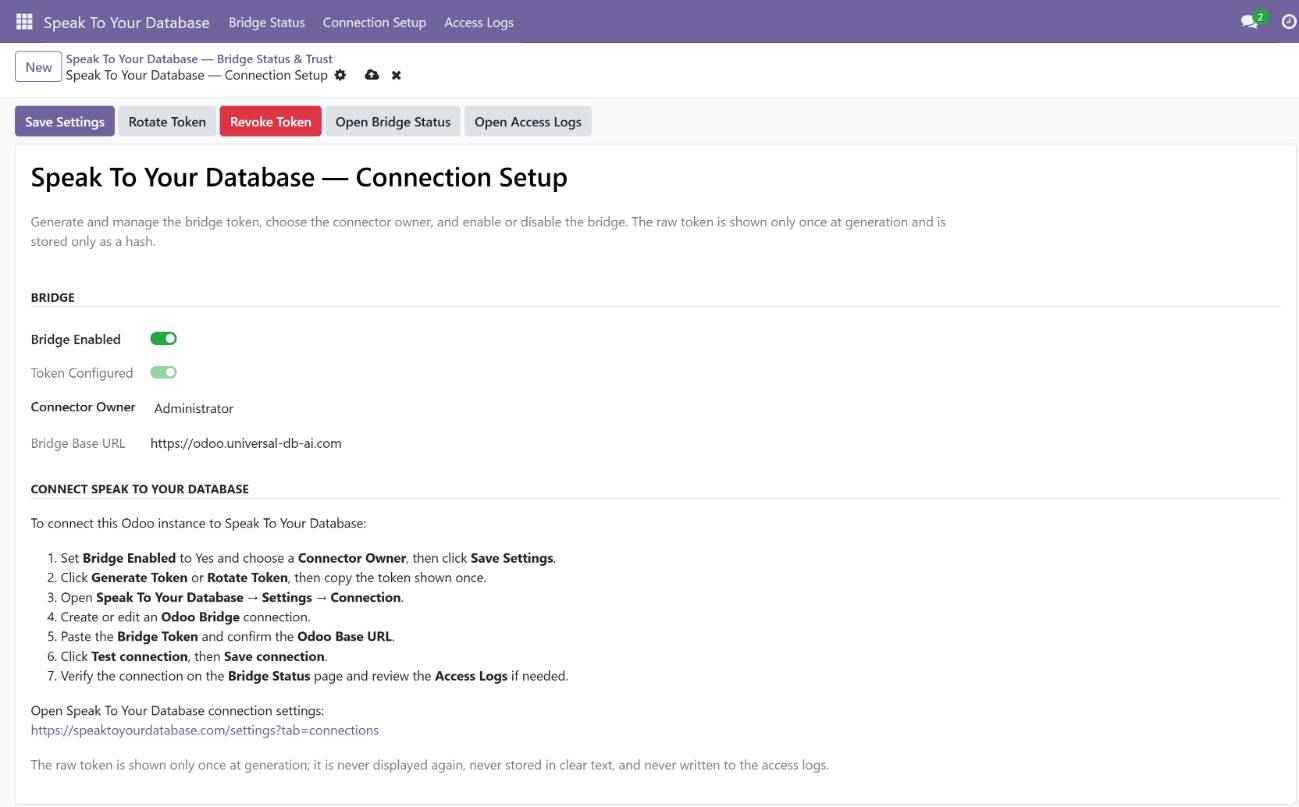Click the CONNECT SPEAK TO YOUR DATABASE heading
Viewport: 1299px width, 807px height.
140,489
